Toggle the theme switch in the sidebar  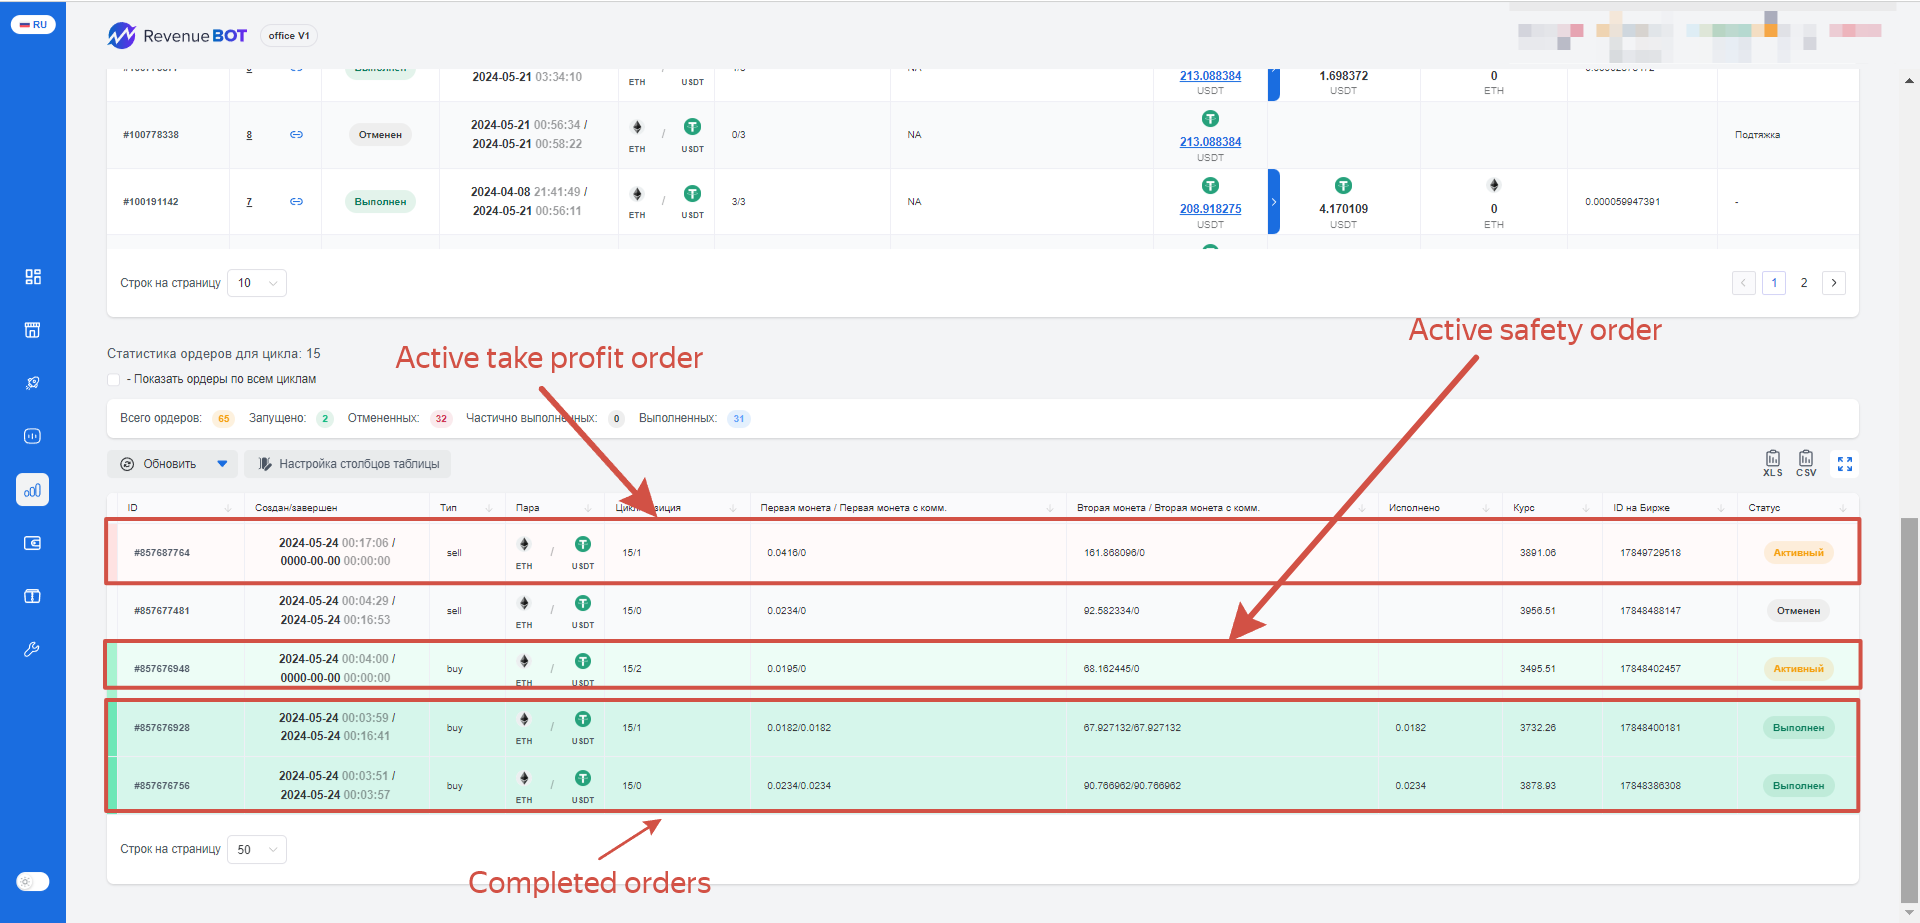click(33, 882)
